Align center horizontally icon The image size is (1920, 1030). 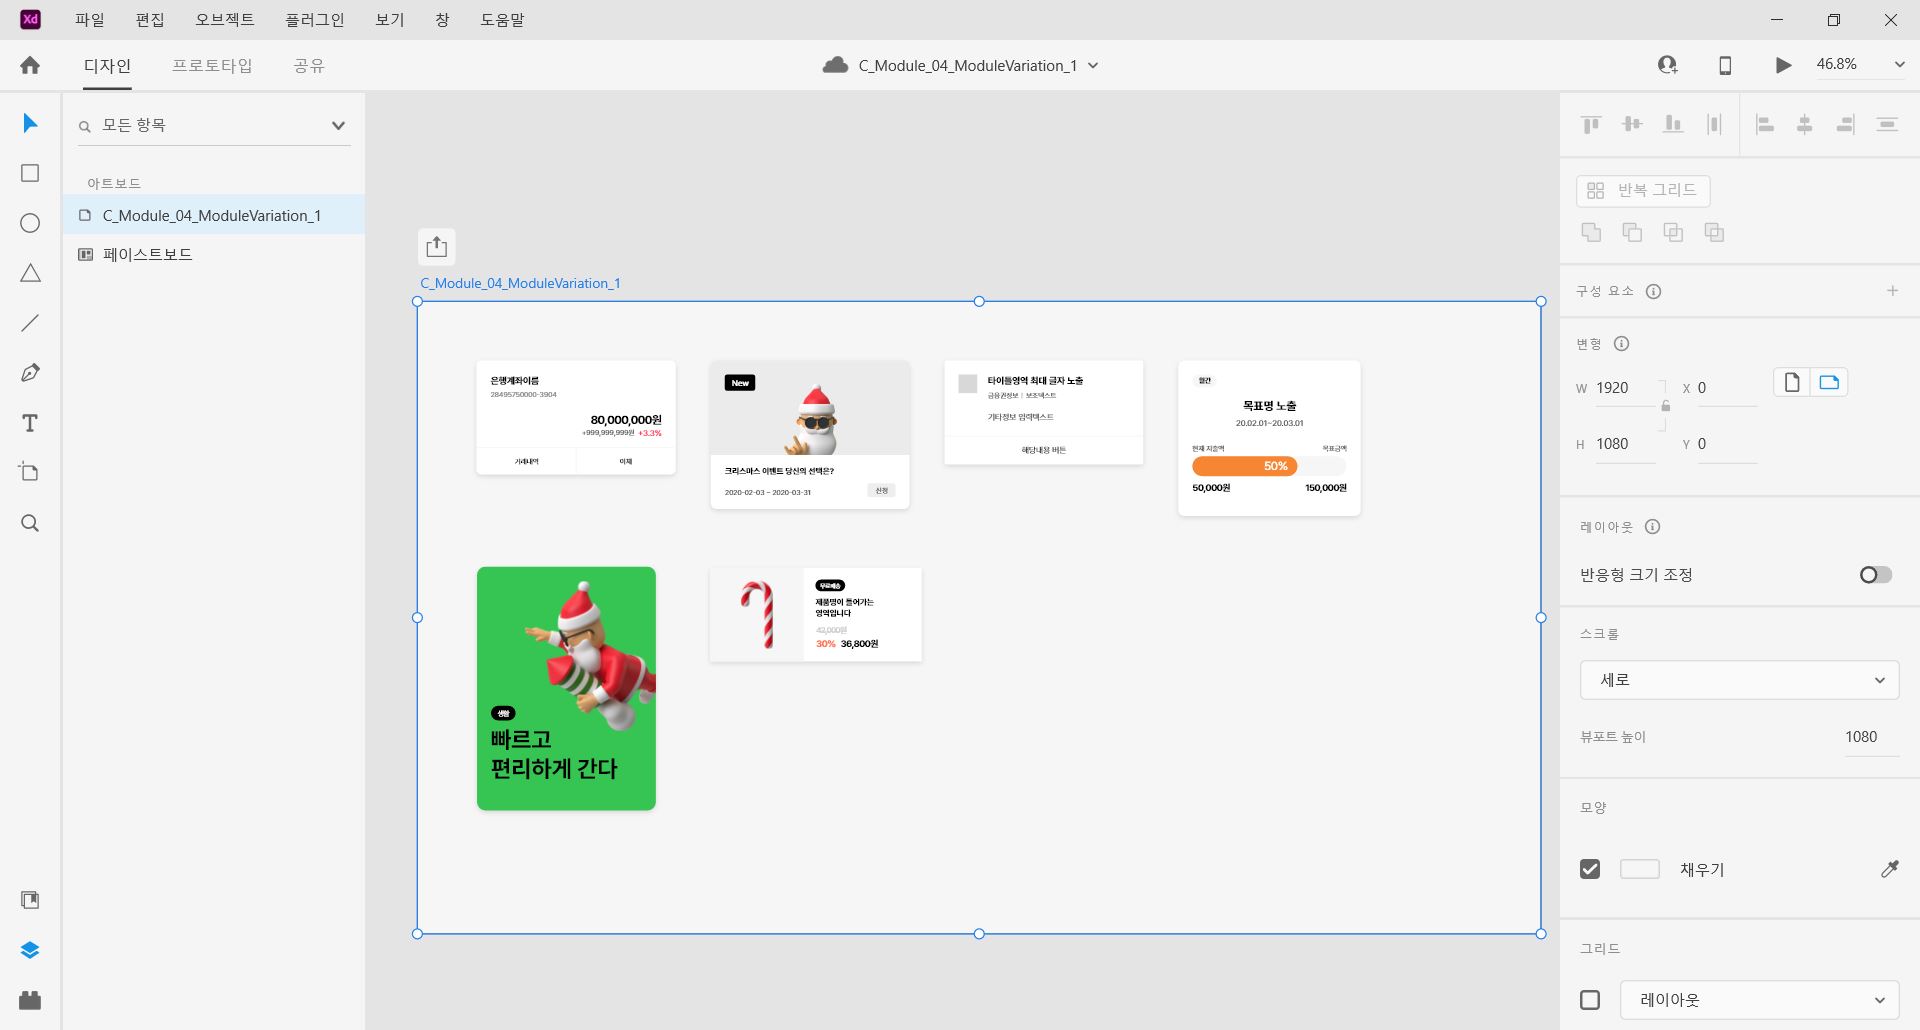1805,124
